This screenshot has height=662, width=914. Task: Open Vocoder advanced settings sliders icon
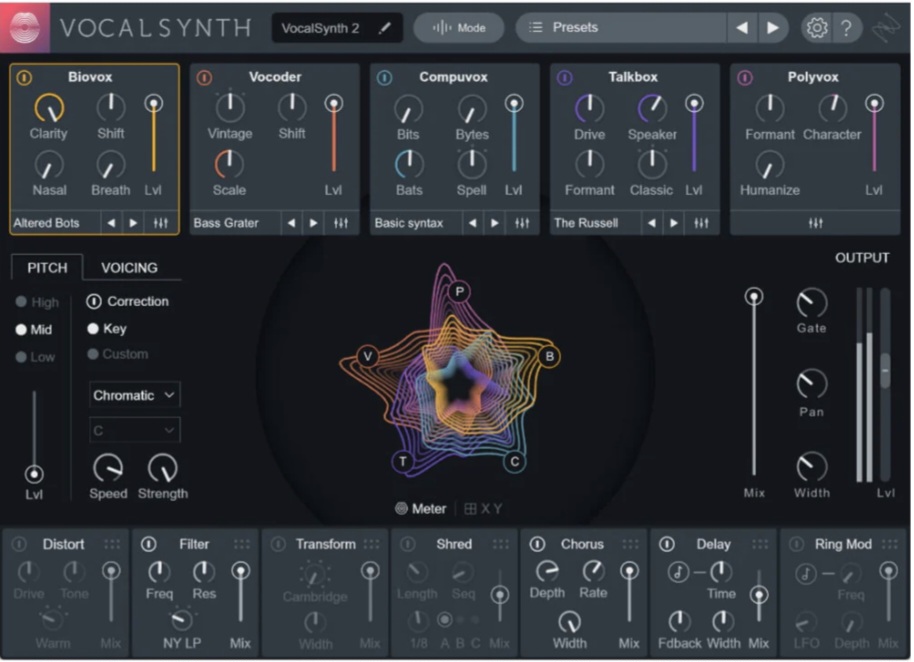[341, 223]
